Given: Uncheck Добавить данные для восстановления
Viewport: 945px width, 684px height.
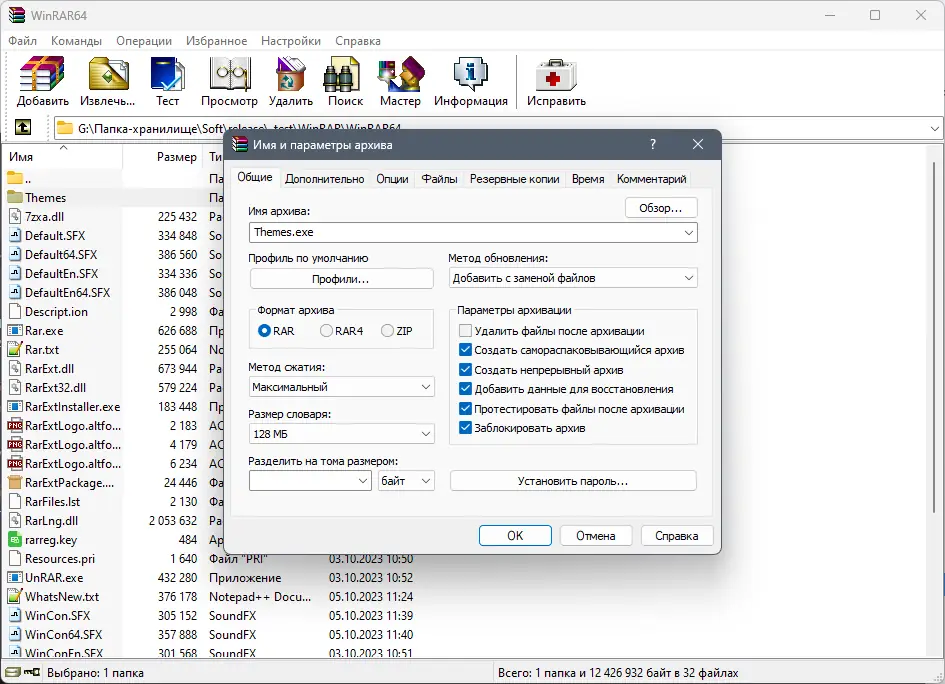Looking at the screenshot, I should (465, 389).
